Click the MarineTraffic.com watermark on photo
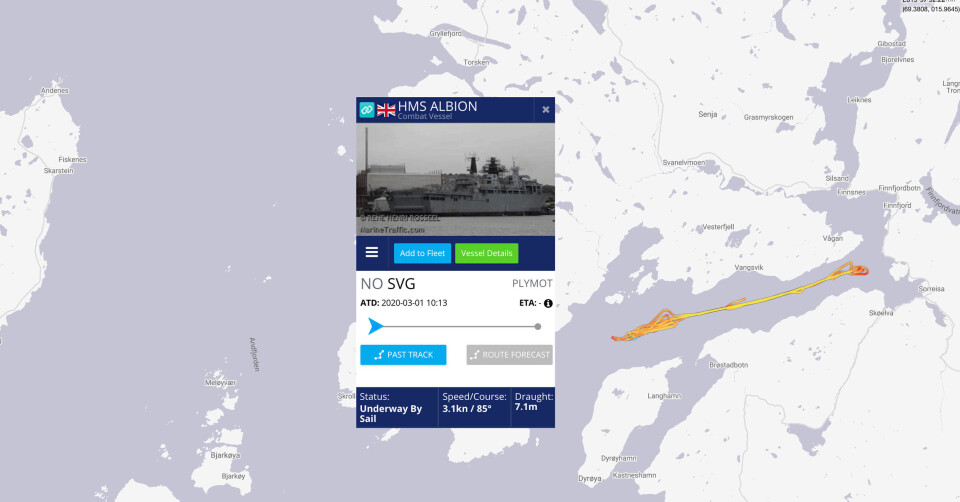This screenshot has height=502, width=960. [x=392, y=230]
